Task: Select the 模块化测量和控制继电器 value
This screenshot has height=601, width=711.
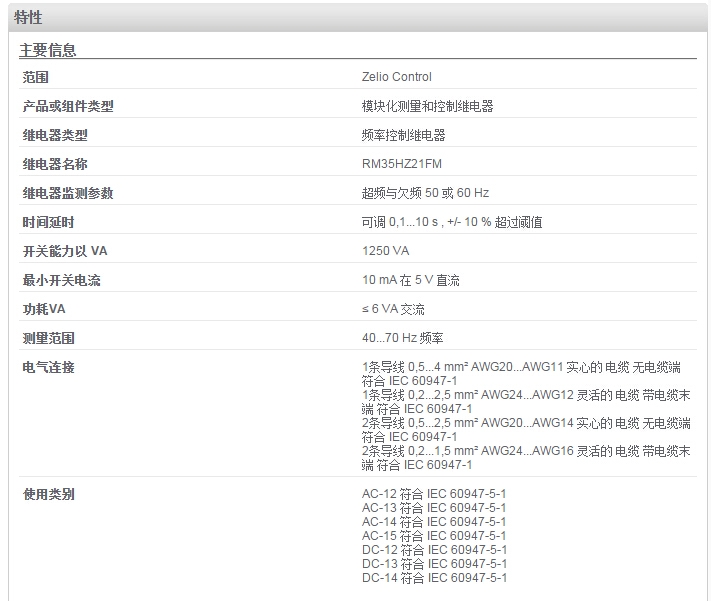Action: [428, 106]
